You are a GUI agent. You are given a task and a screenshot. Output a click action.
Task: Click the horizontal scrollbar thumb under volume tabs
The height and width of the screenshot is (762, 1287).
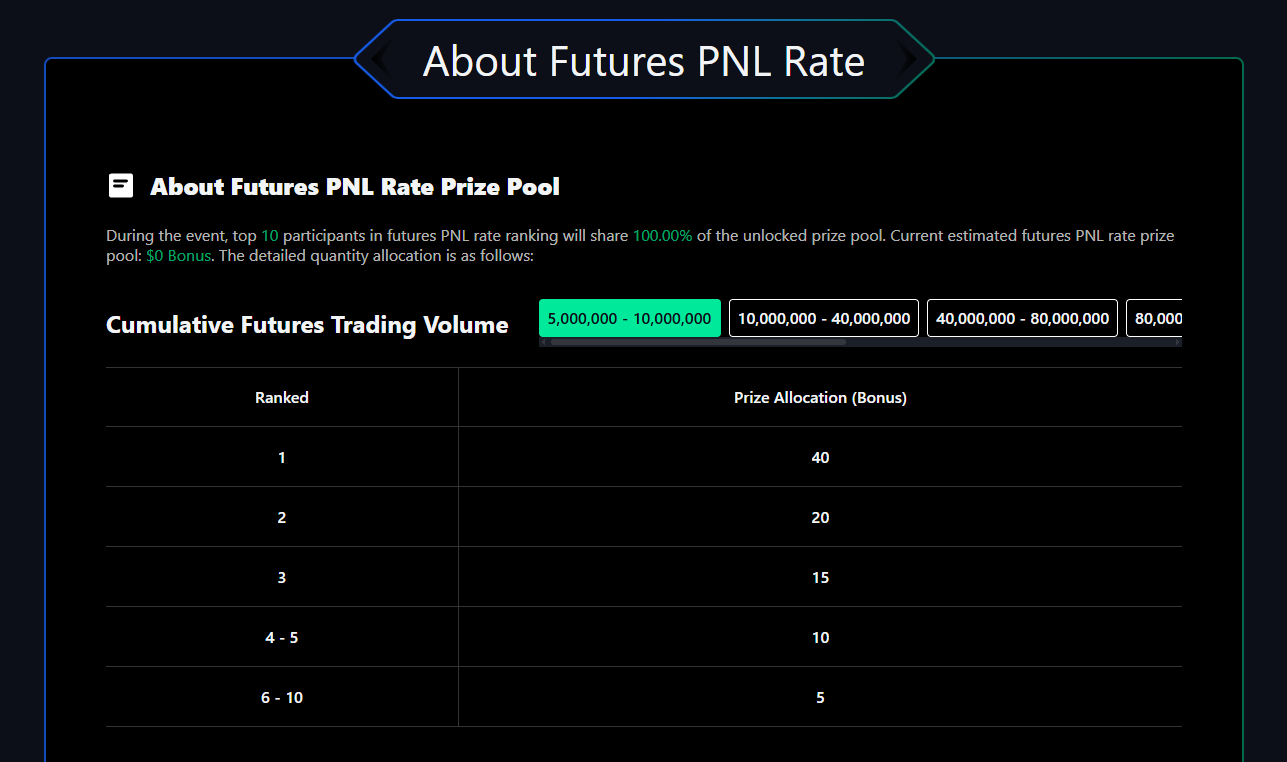[698, 342]
